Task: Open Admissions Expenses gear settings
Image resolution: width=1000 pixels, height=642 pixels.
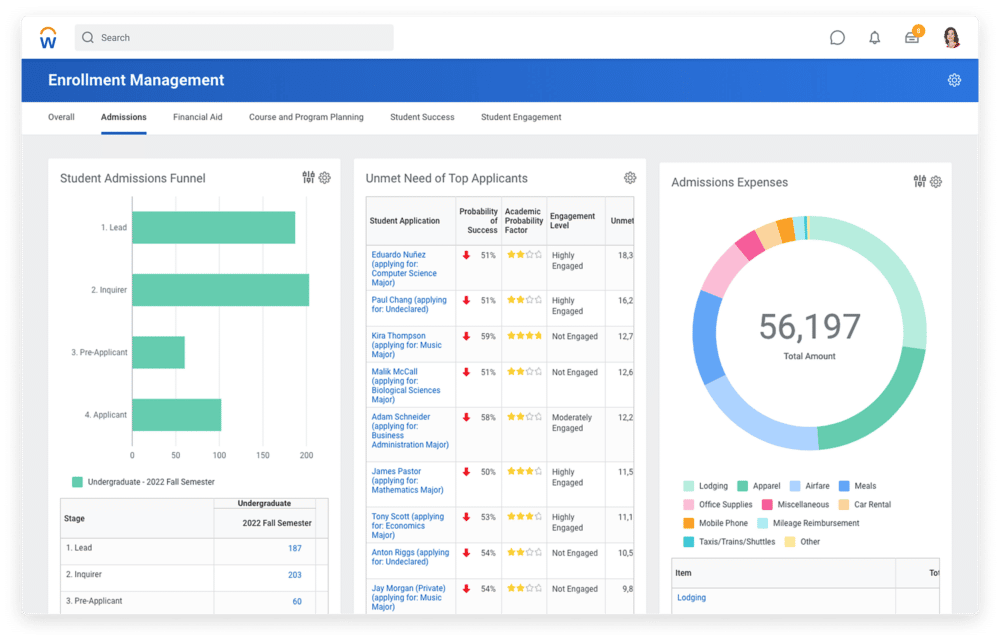Action: pos(936,182)
